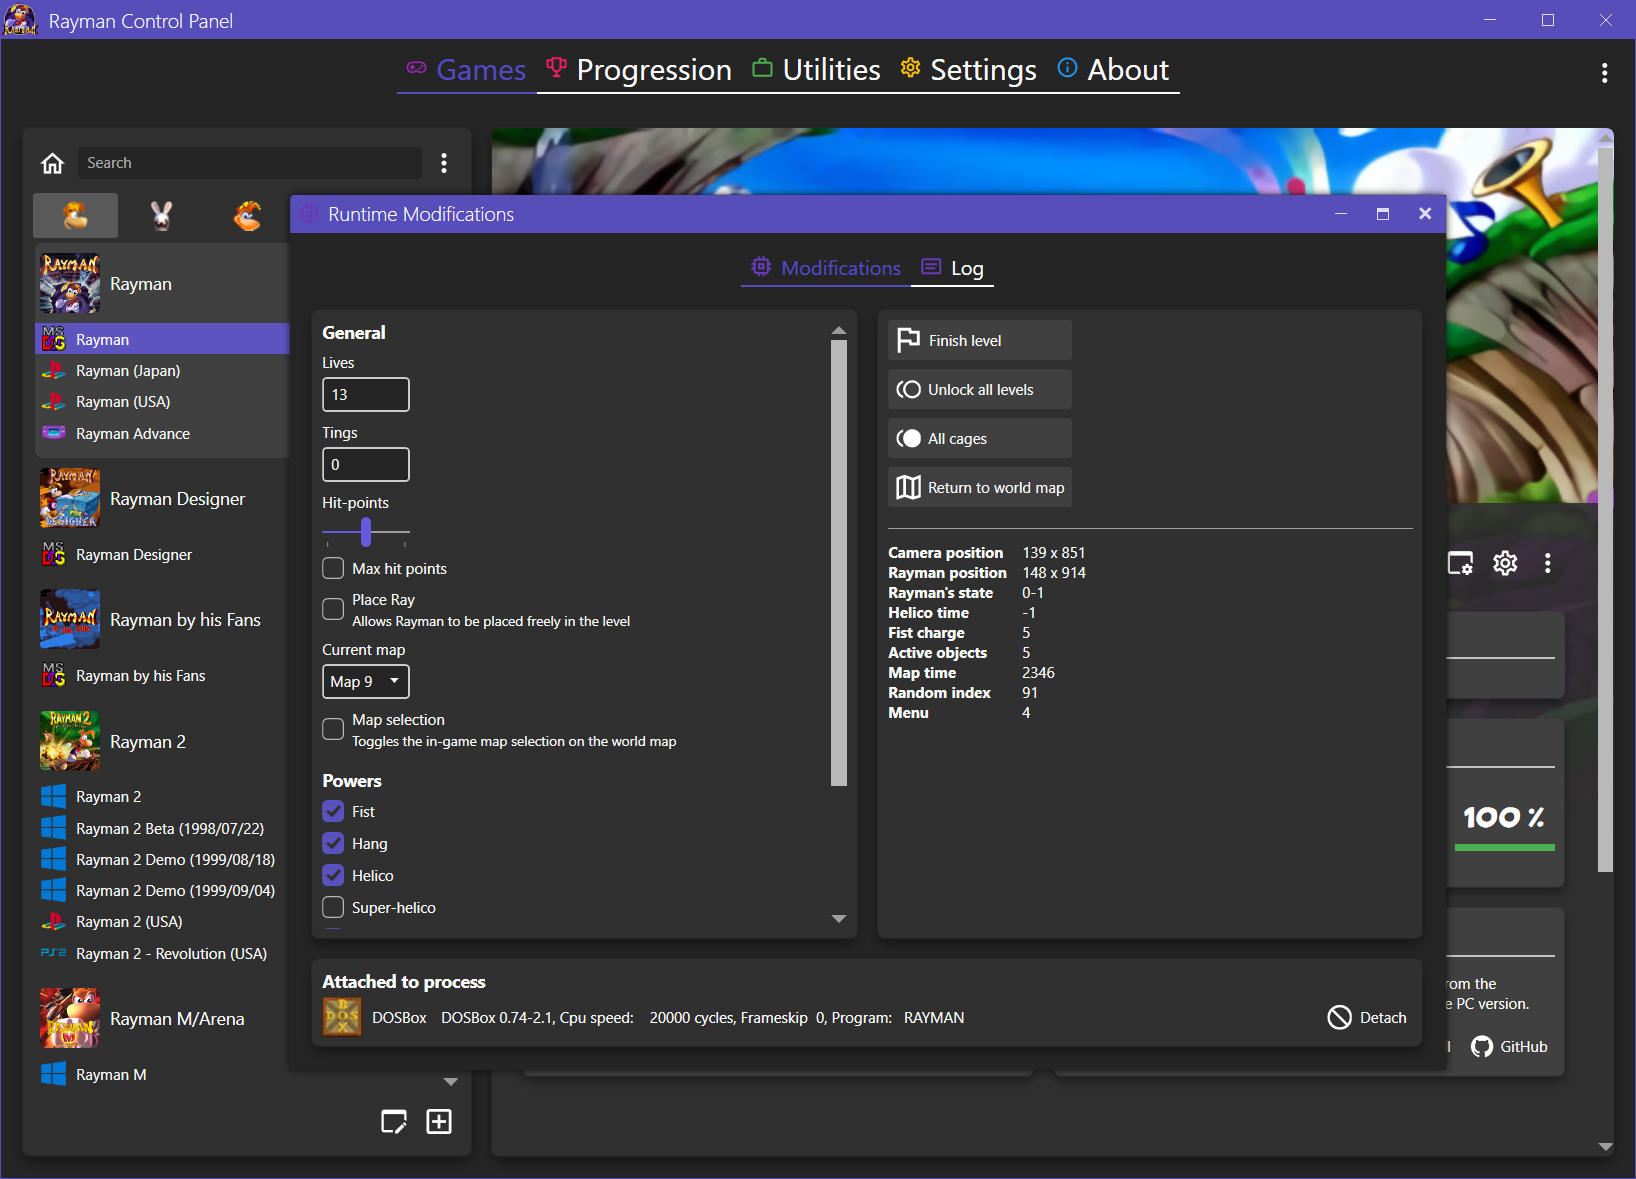Click the Rayman Designer cover thumbnail
Viewport: 1636px width, 1179px height.
[x=70, y=498]
